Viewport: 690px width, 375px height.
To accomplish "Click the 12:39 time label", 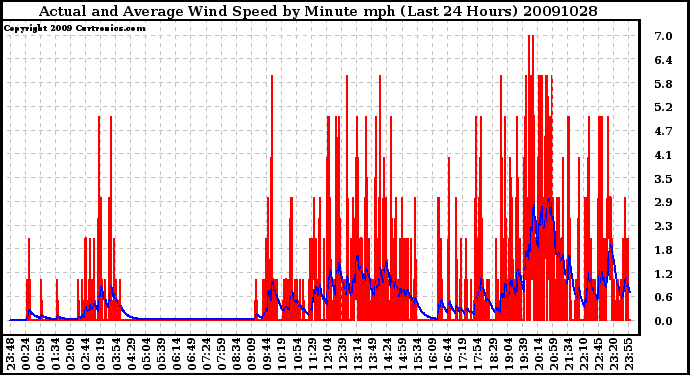I will (341, 354).
